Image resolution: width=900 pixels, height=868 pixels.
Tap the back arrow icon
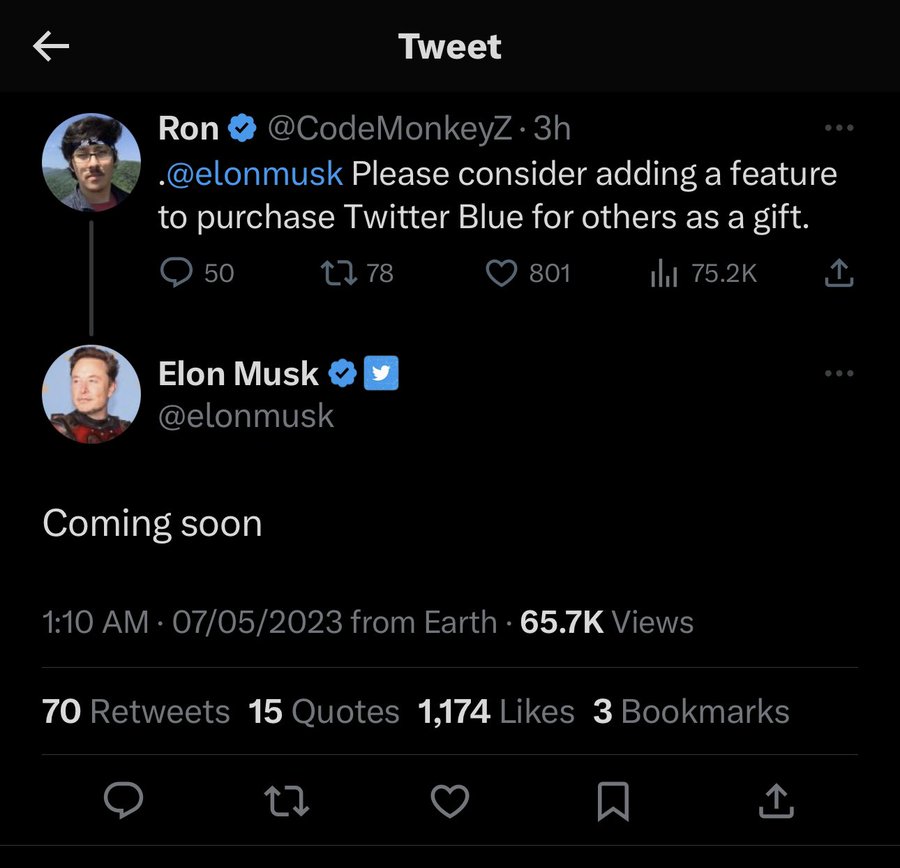(x=50, y=47)
